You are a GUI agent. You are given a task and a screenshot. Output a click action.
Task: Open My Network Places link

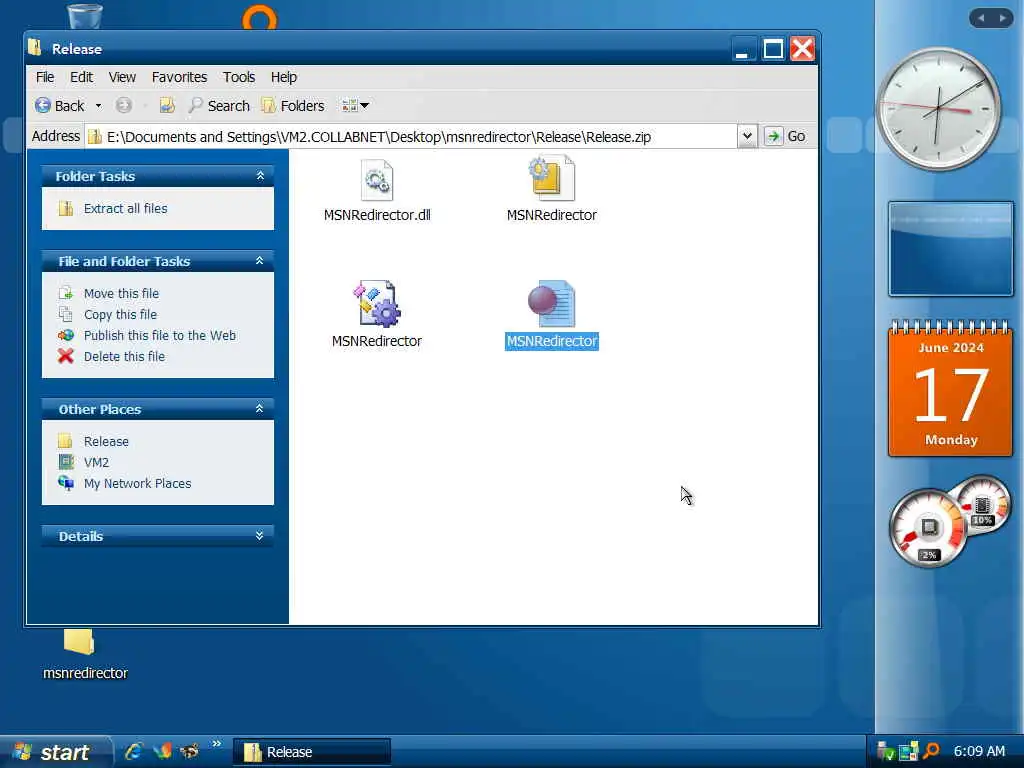point(138,483)
